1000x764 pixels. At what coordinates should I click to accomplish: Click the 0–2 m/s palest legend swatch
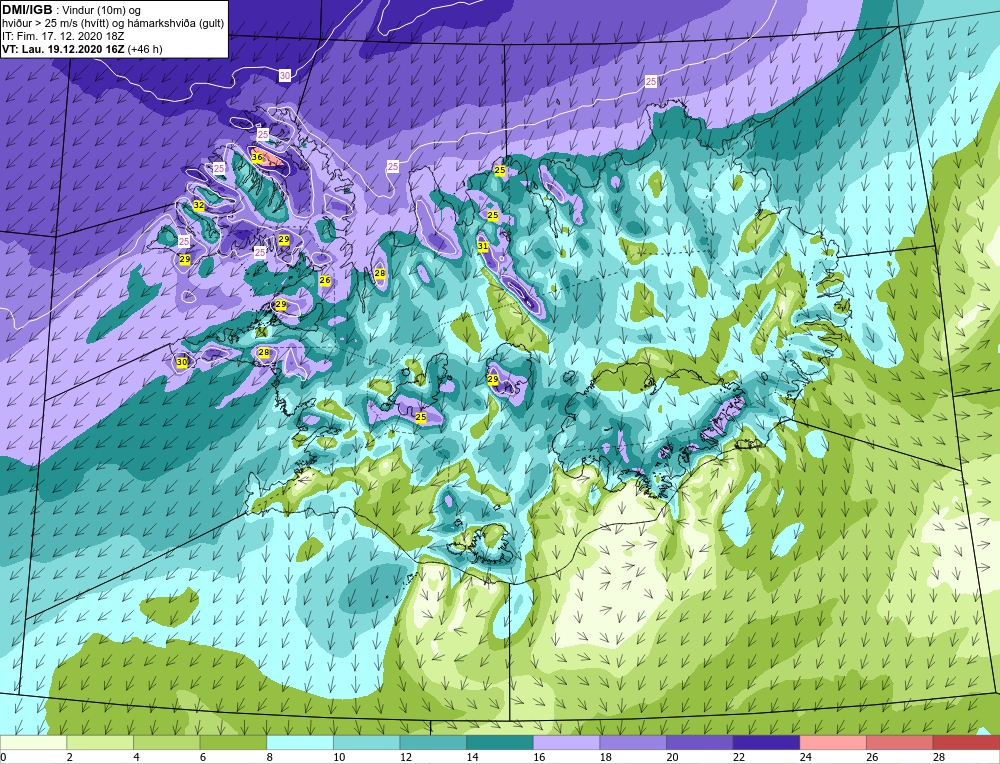(x=33, y=742)
